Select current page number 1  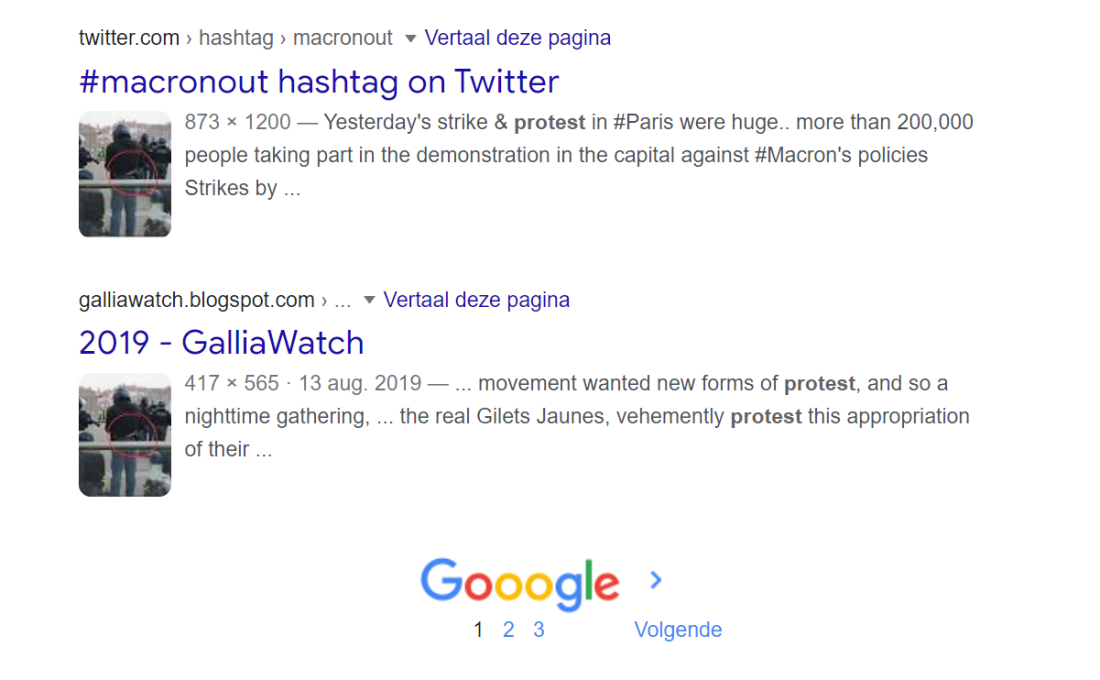coord(478,629)
